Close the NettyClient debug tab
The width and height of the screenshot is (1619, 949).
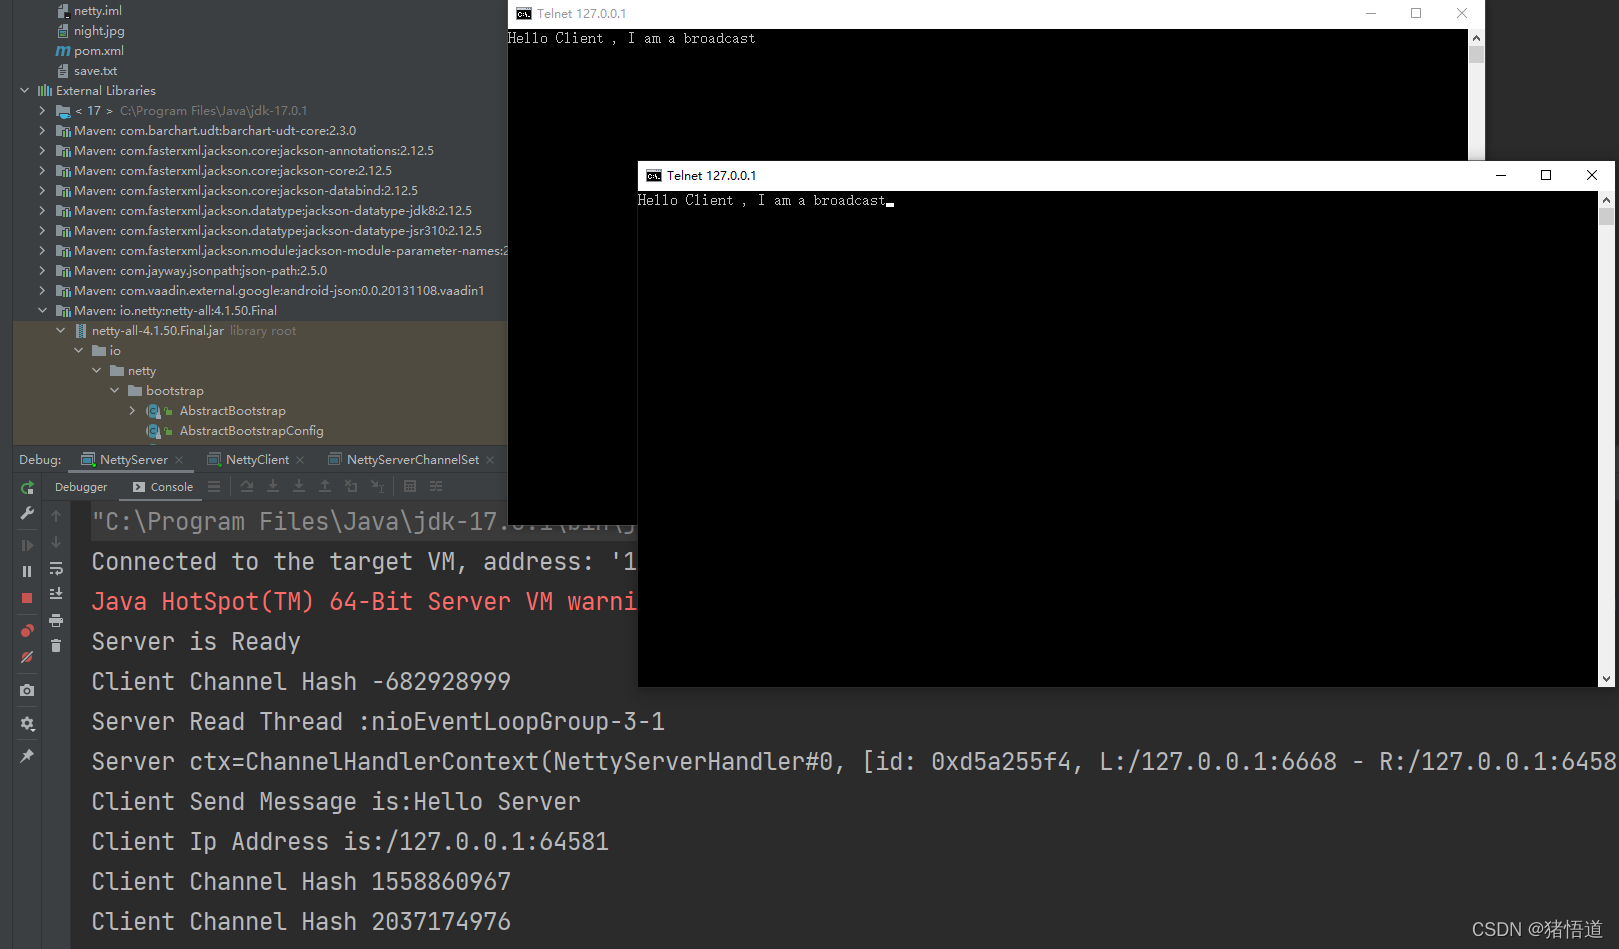point(301,460)
